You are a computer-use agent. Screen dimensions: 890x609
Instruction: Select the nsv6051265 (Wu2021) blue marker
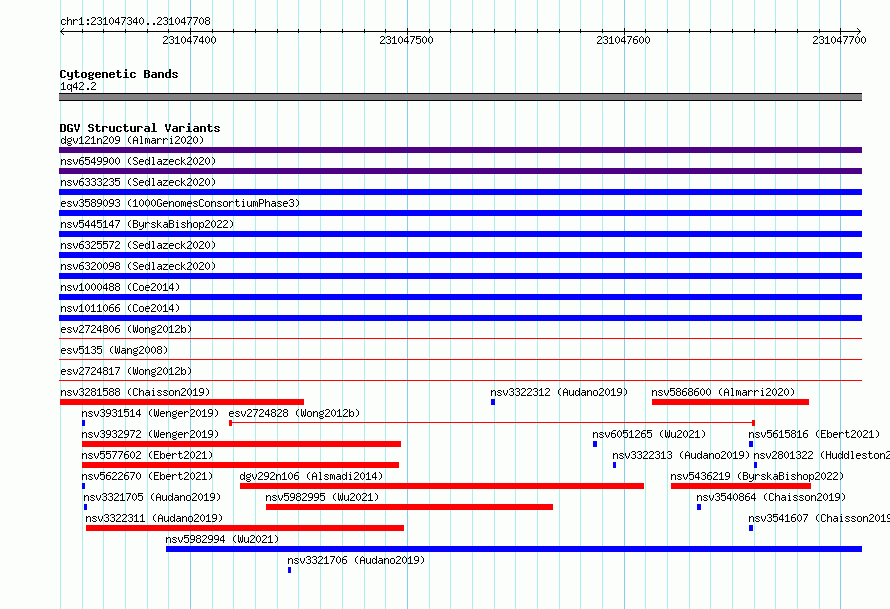(x=595, y=444)
